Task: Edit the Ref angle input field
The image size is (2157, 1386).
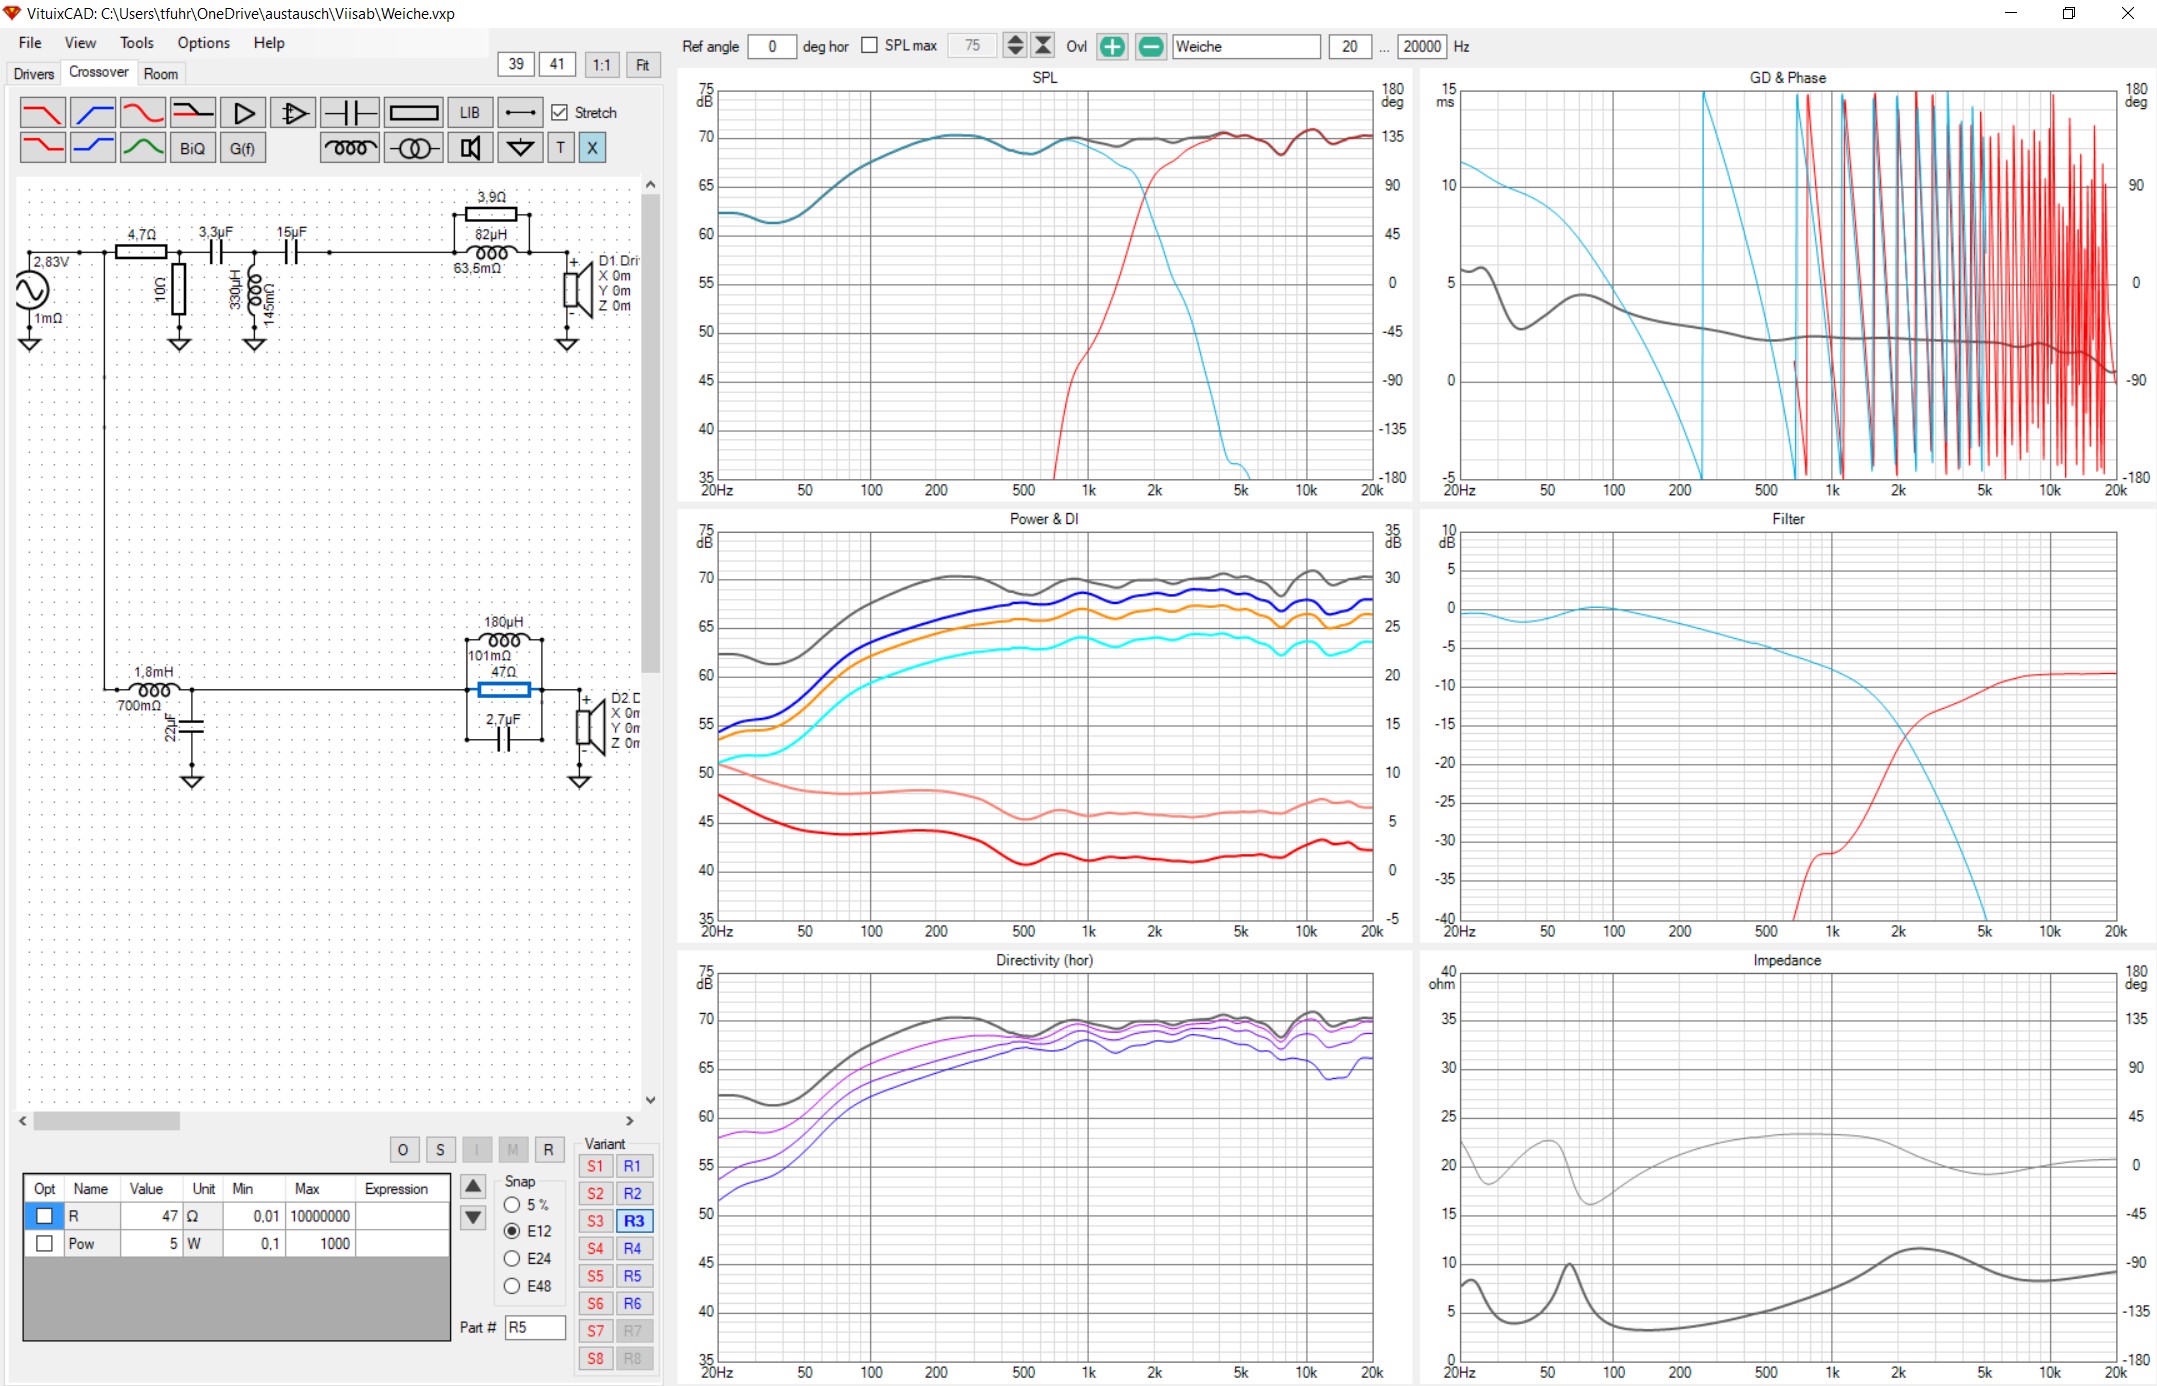Action: (x=772, y=46)
